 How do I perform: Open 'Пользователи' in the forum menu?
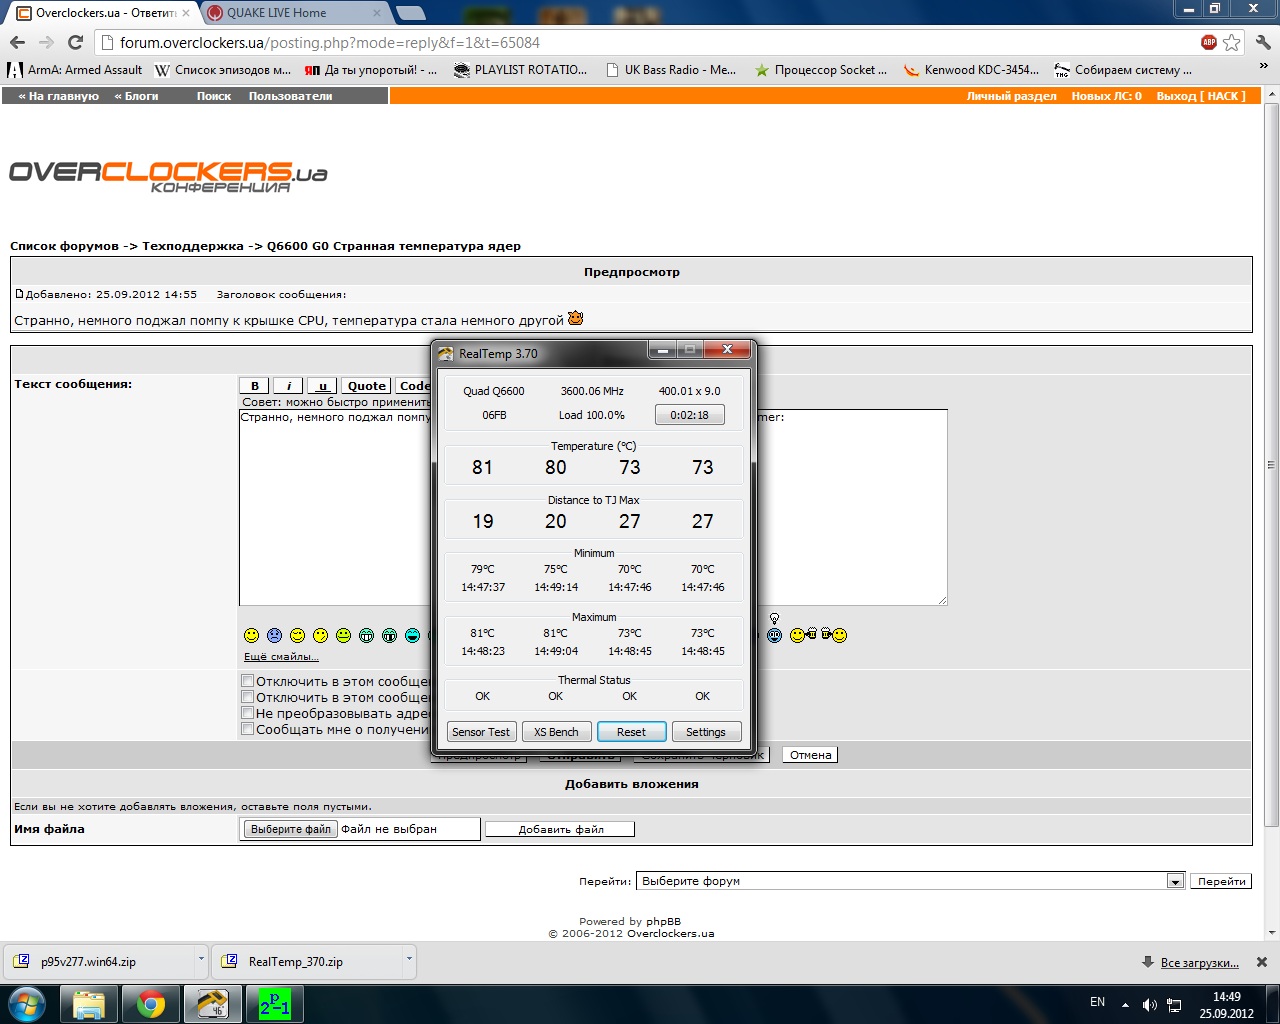(x=291, y=96)
